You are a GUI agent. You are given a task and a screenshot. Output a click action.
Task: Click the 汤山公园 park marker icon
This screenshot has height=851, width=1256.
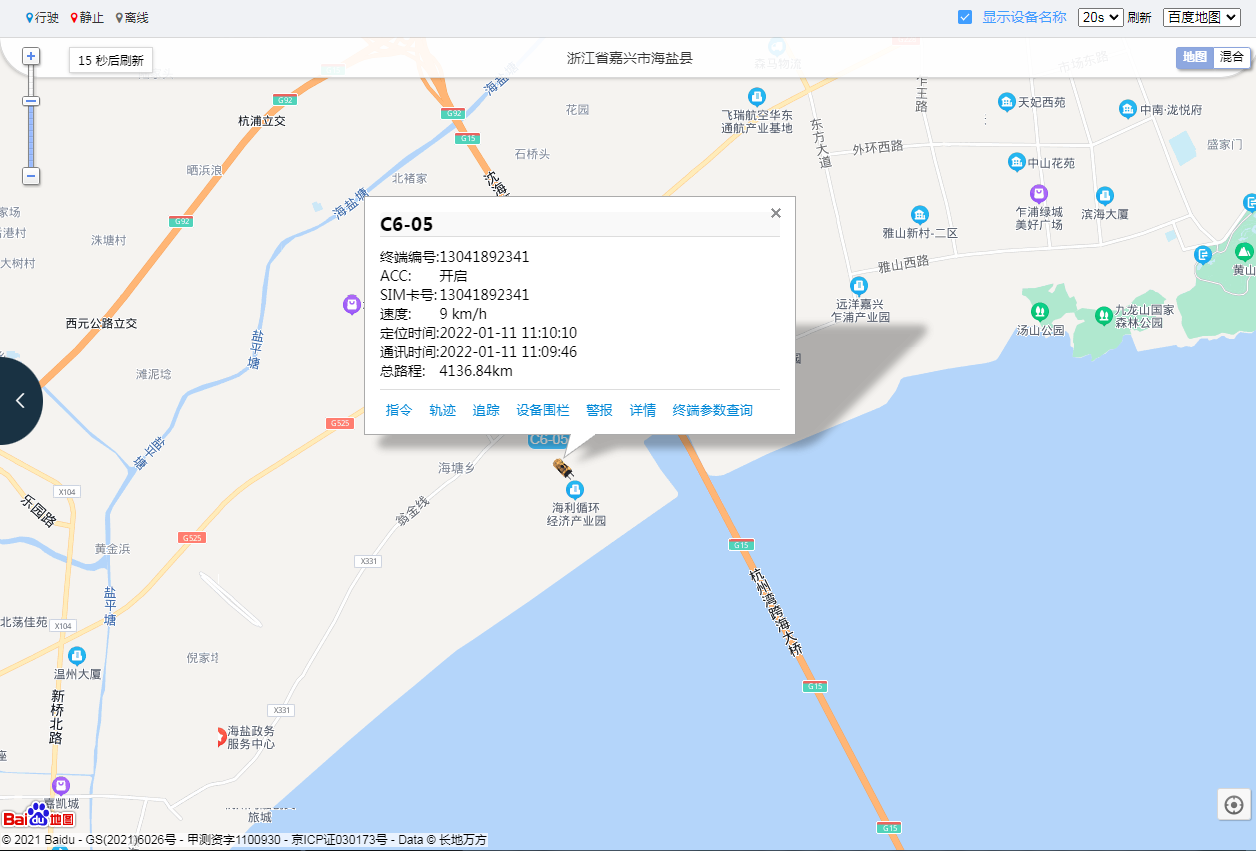click(x=1040, y=312)
